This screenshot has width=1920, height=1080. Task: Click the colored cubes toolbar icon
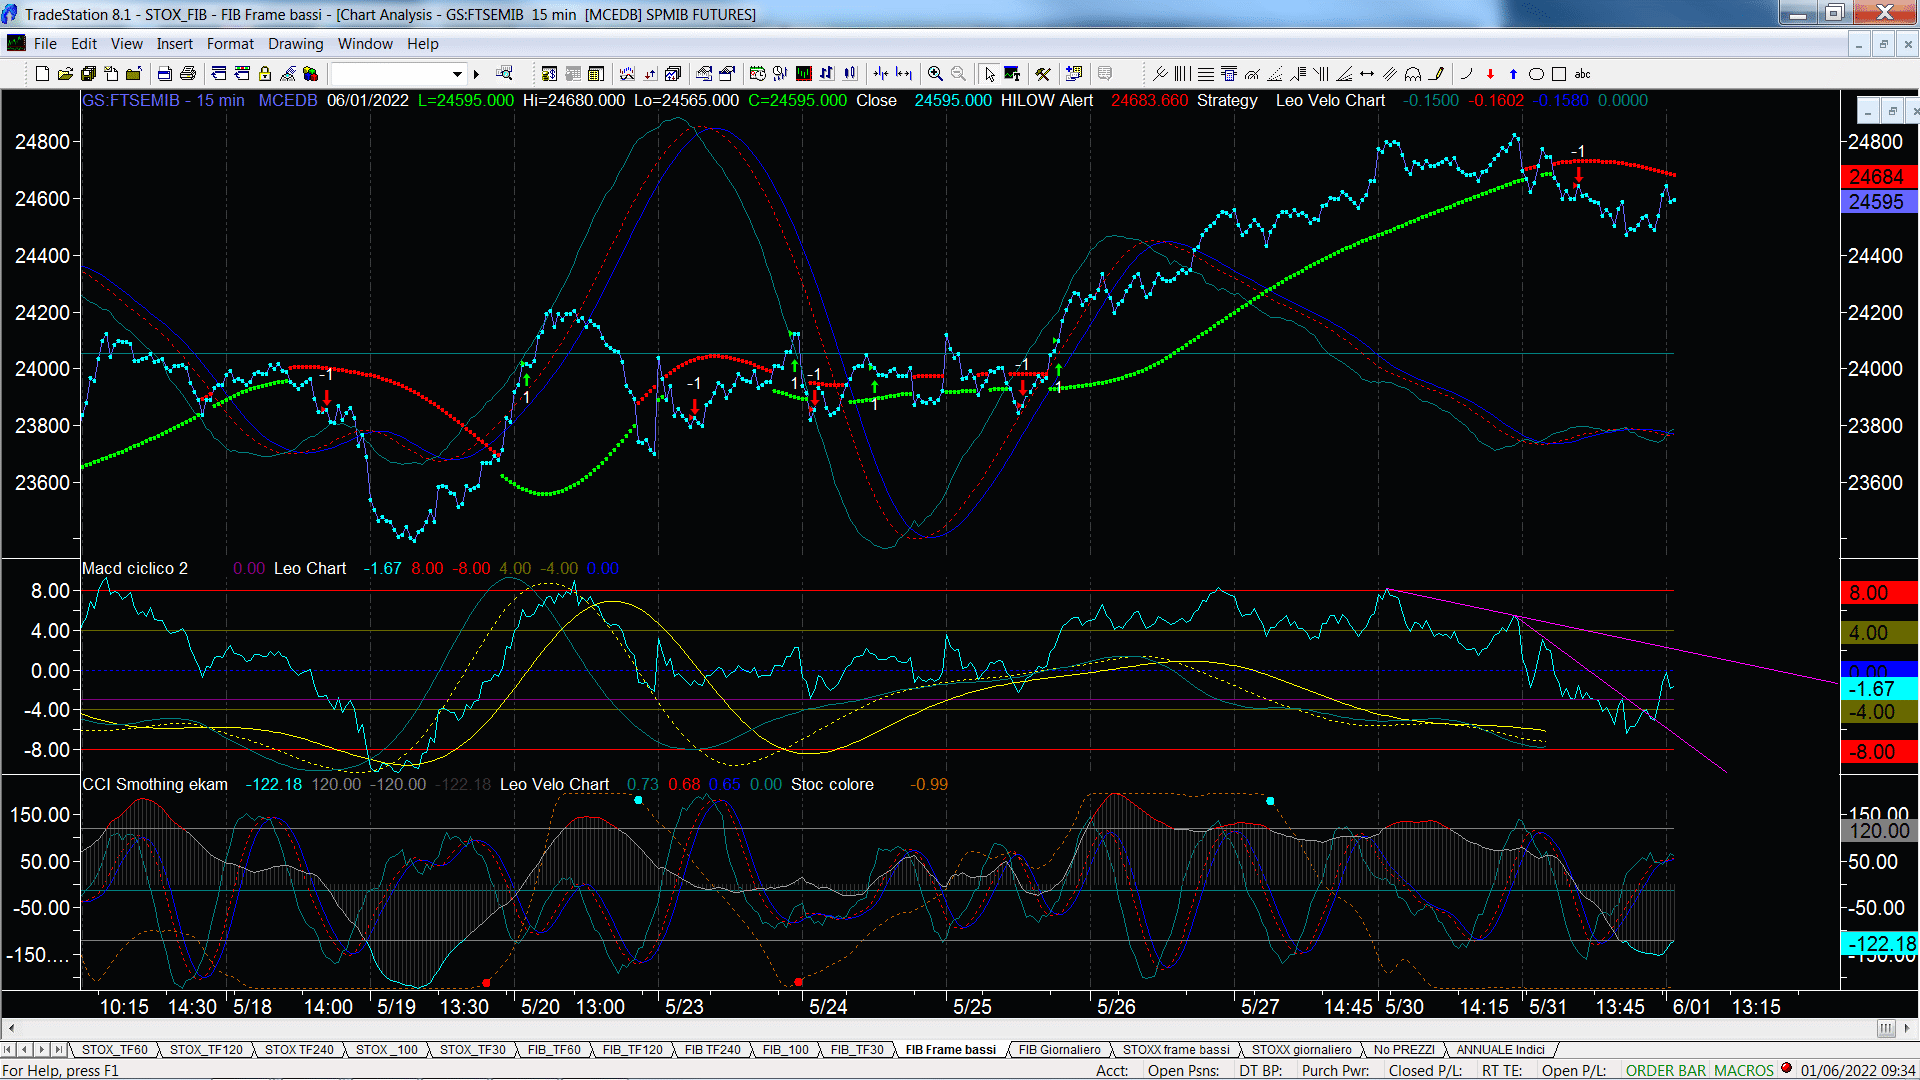310,74
